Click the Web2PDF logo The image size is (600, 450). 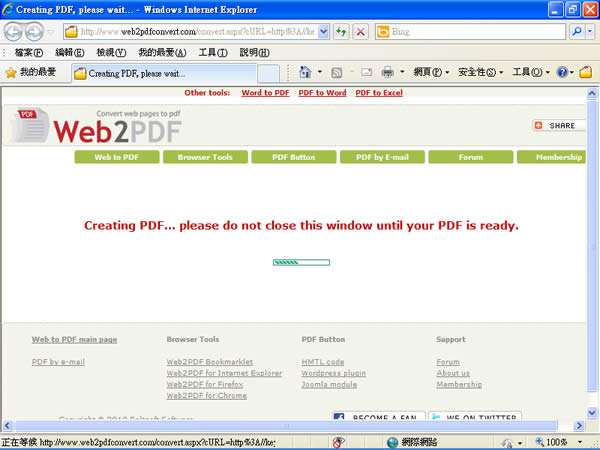coord(96,126)
